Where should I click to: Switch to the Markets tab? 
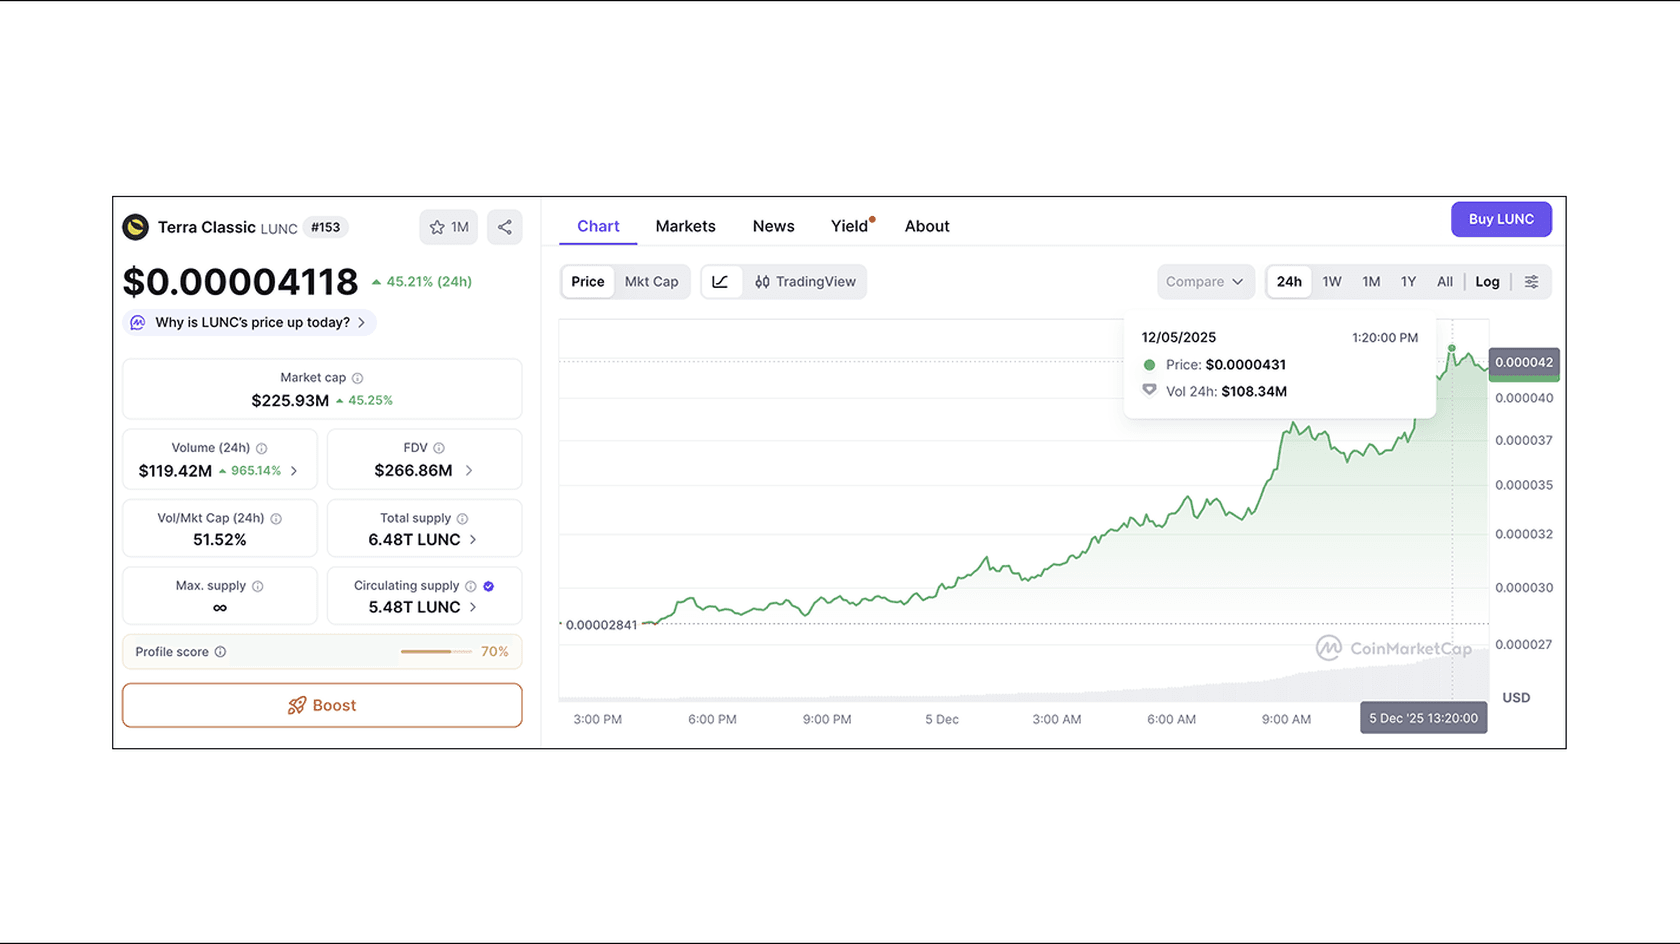tap(686, 226)
